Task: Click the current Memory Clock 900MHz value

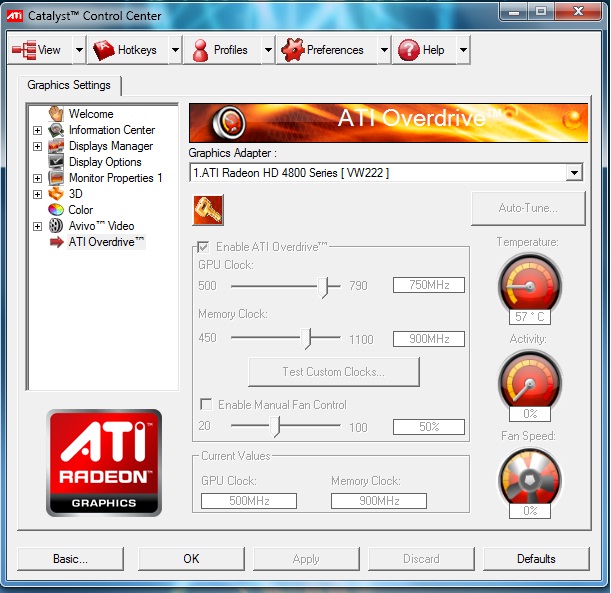Action: pos(379,501)
